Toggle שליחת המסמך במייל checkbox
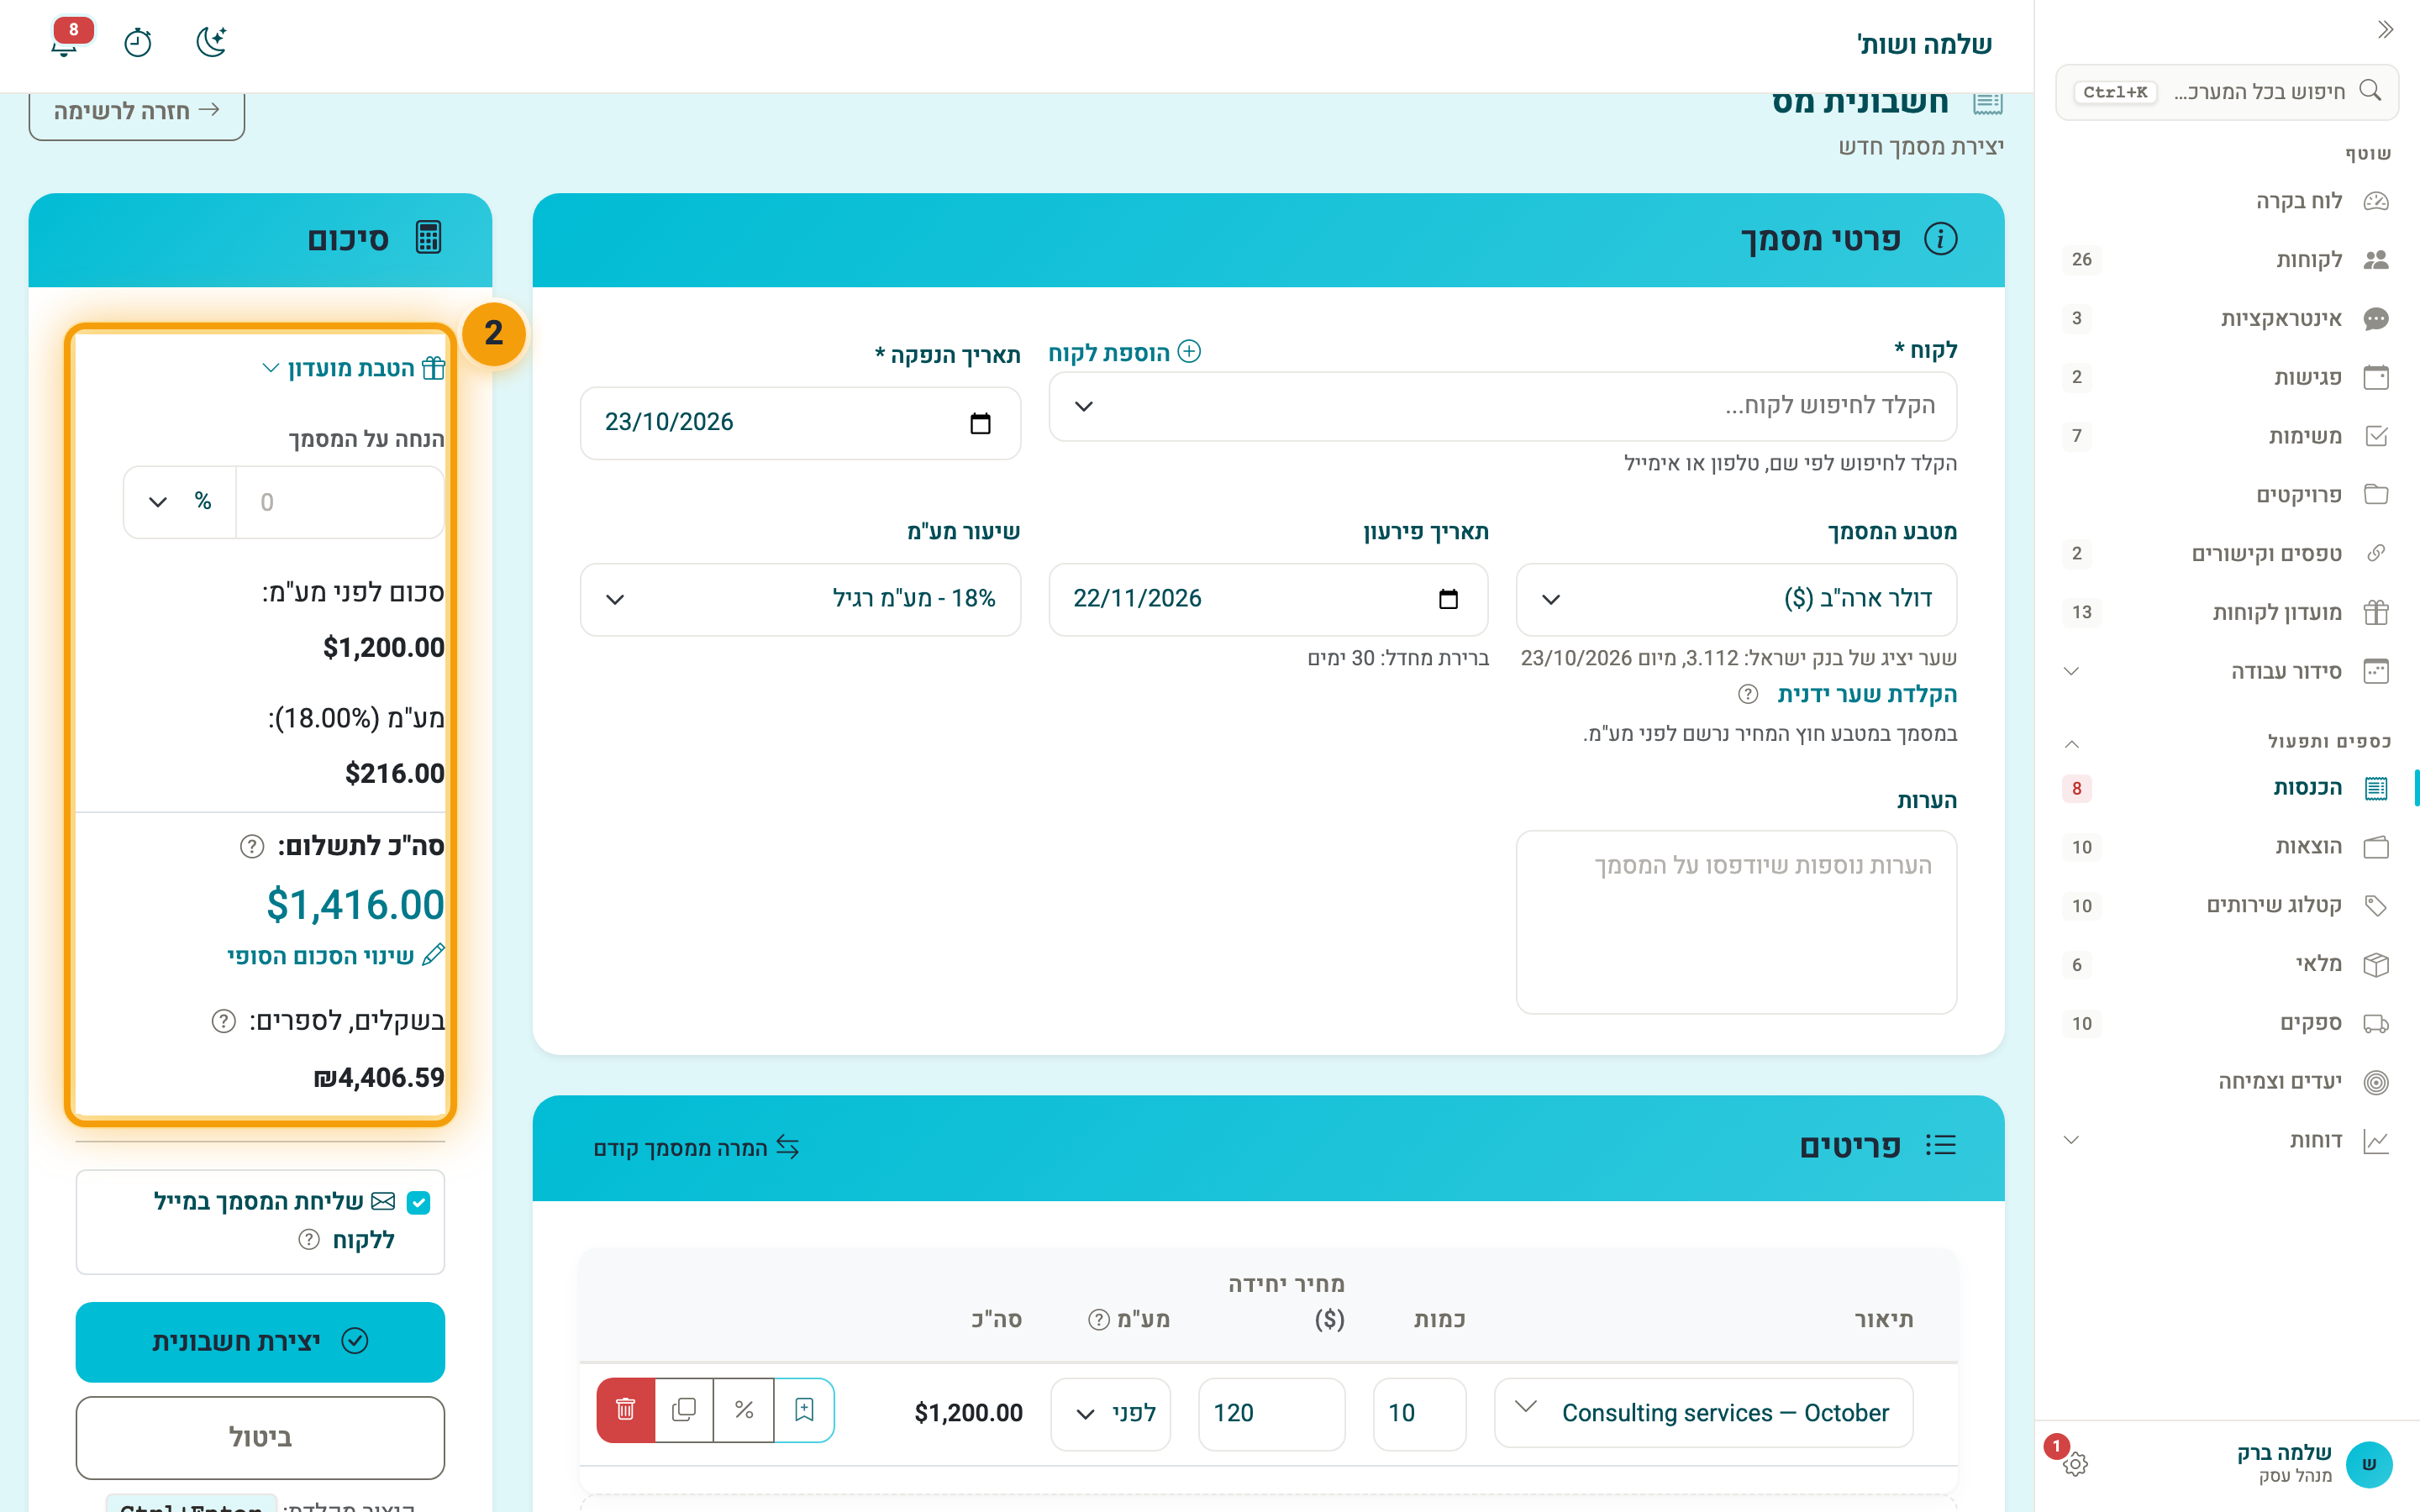Viewport: 2420px width, 1512px height. [419, 1203]
